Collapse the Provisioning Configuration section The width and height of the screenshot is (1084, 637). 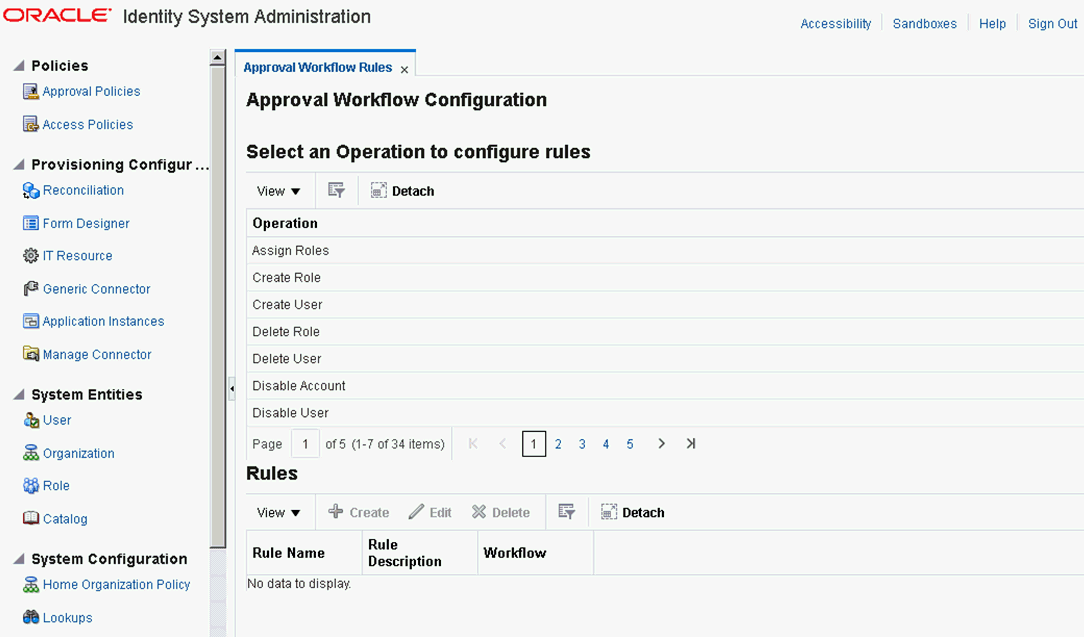19,165
